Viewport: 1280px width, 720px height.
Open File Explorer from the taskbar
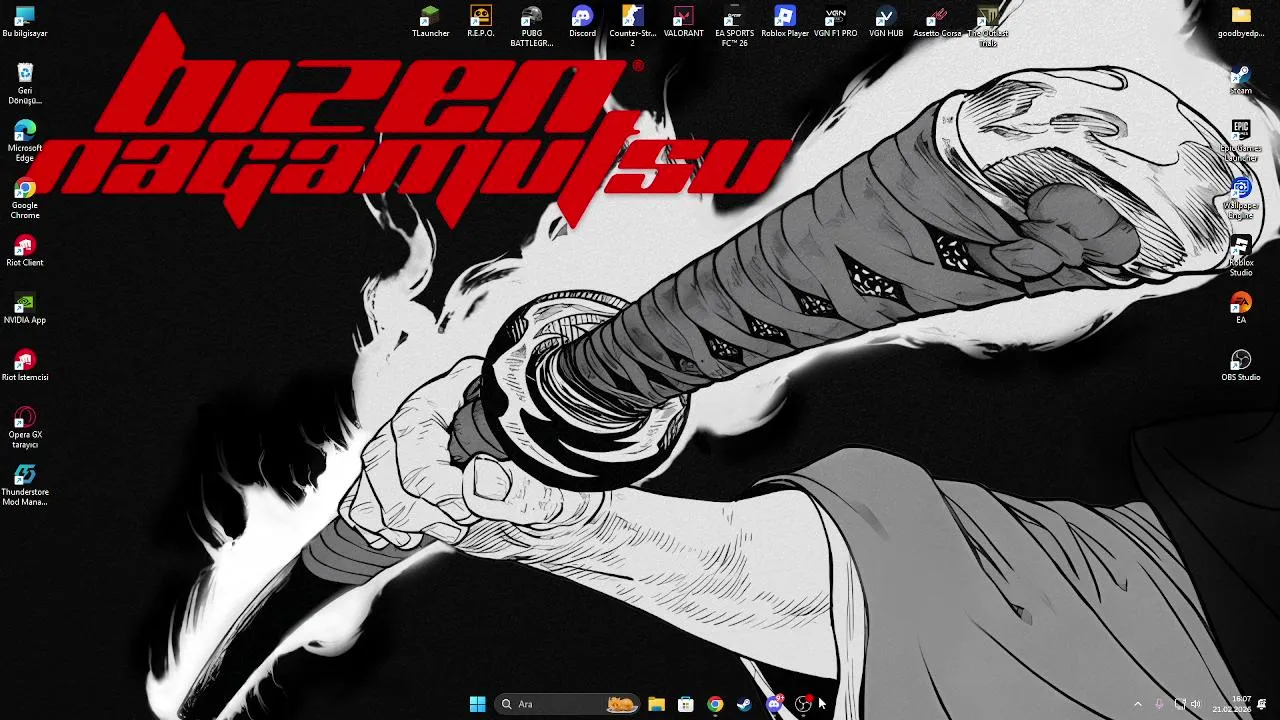(x=656, y=704)
